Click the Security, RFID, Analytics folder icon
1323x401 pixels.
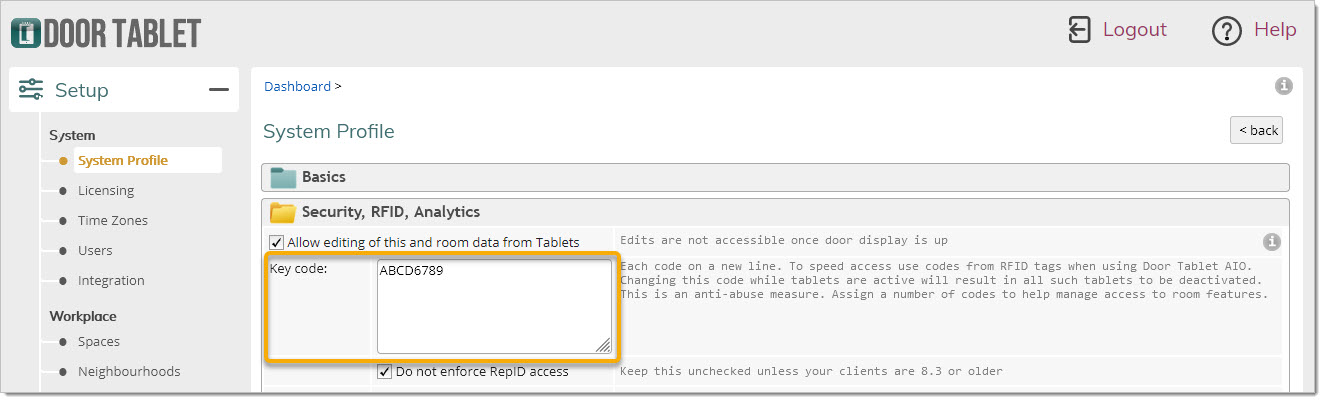(x=284, y=212)
